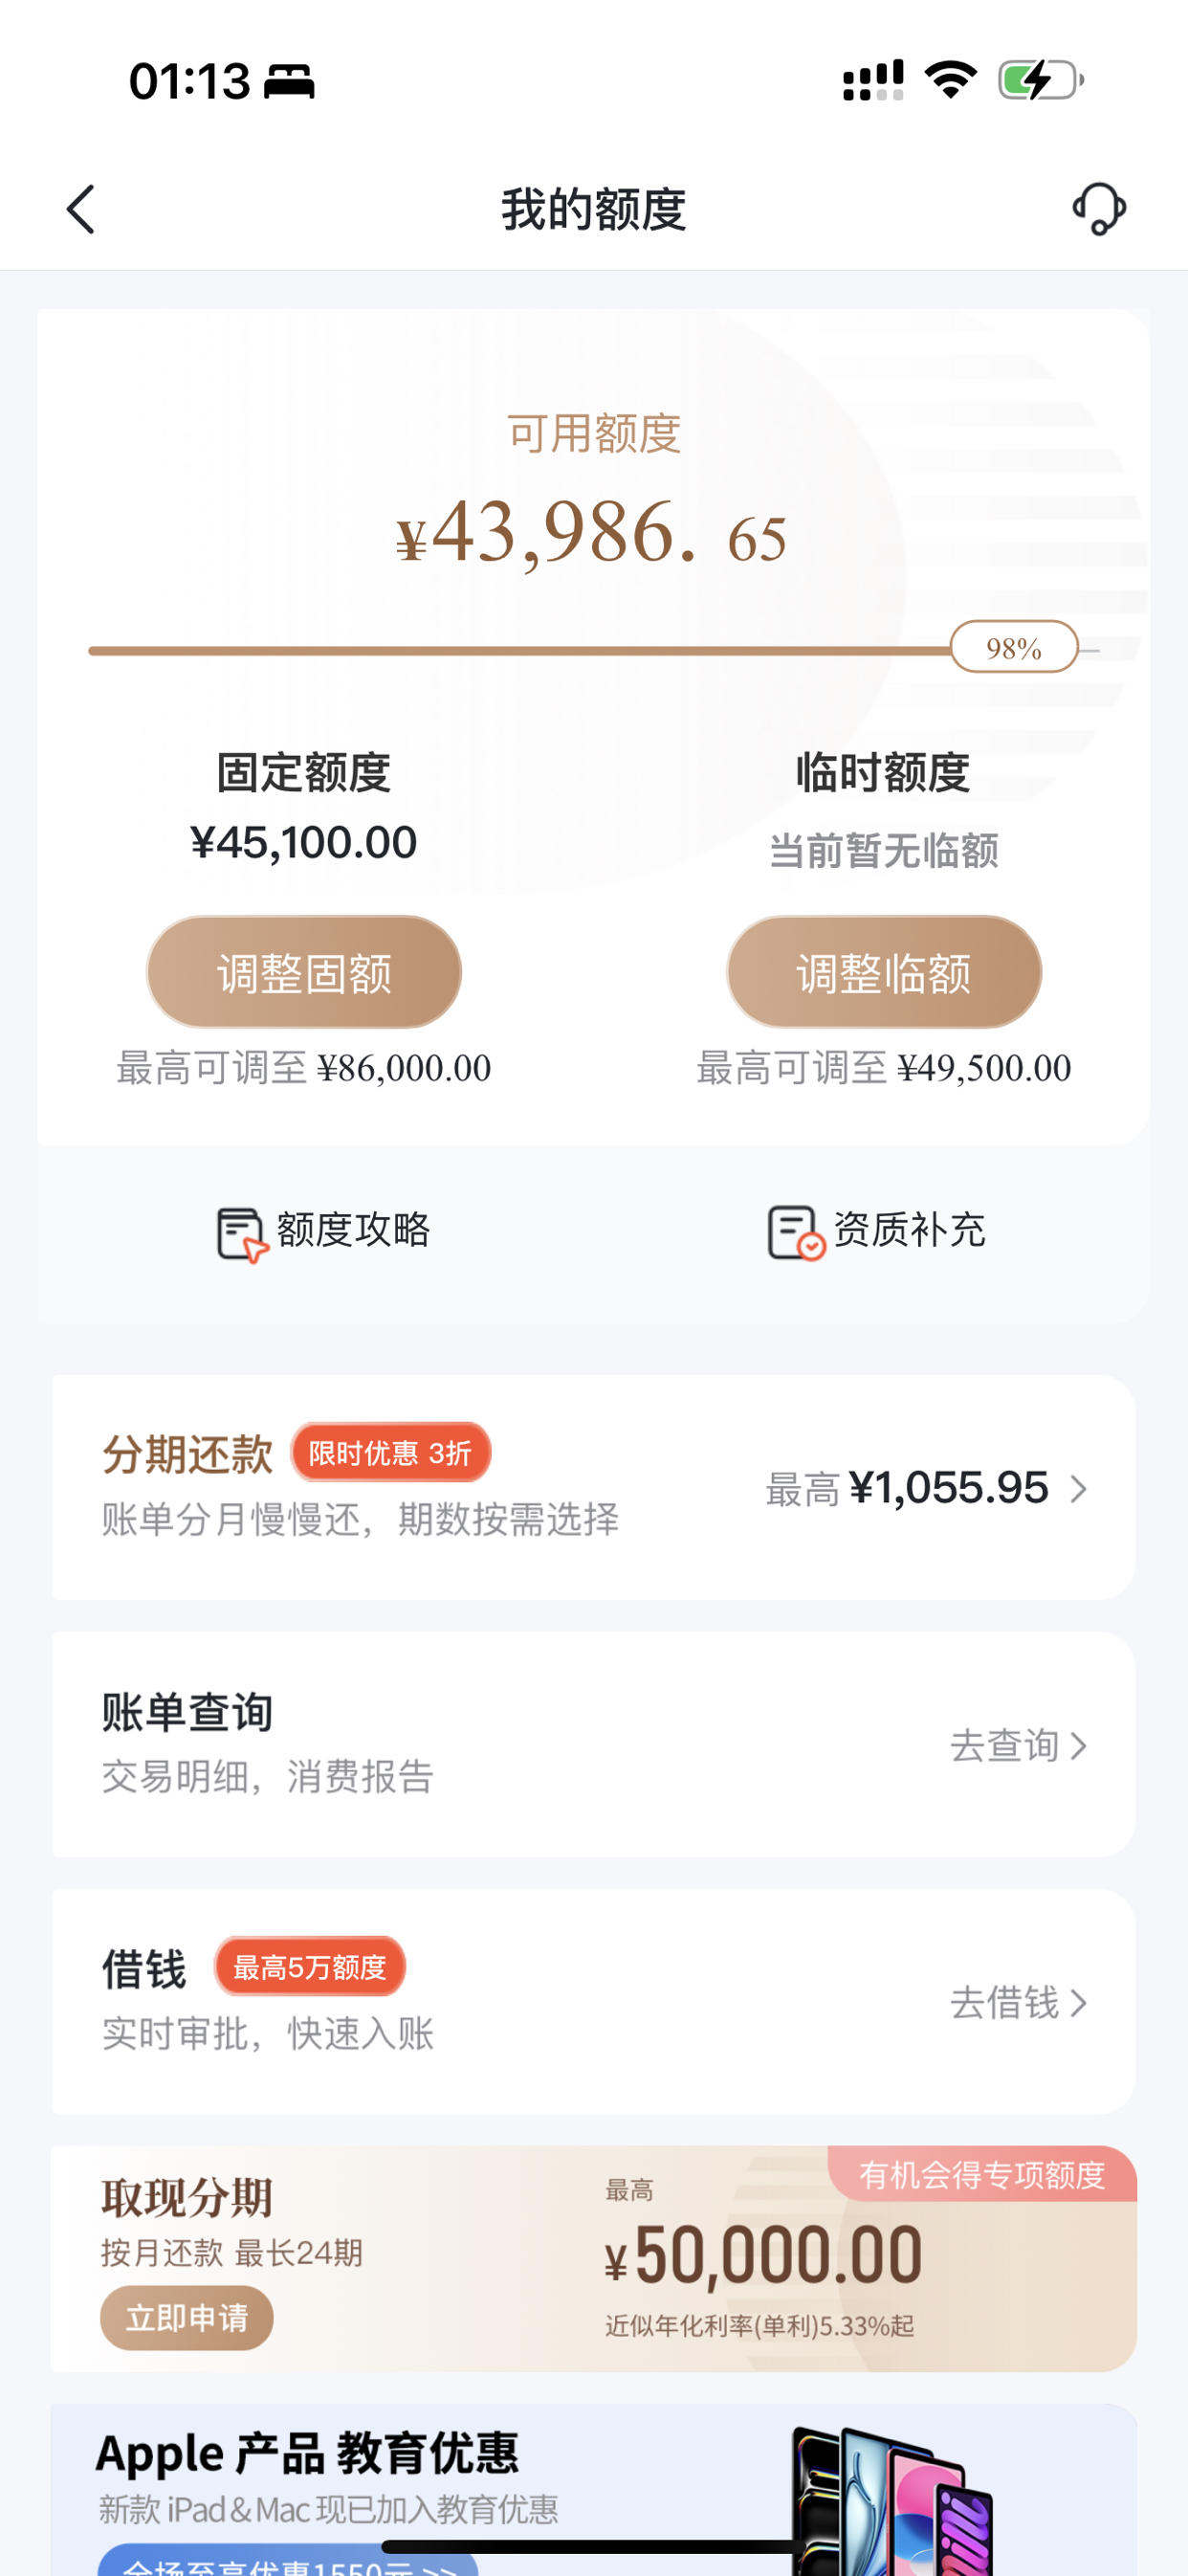Tap the 98% progress bar indicator
Image resolution: width=1188 pixels, height=2576 pixels.
[x=1014, y=647]
